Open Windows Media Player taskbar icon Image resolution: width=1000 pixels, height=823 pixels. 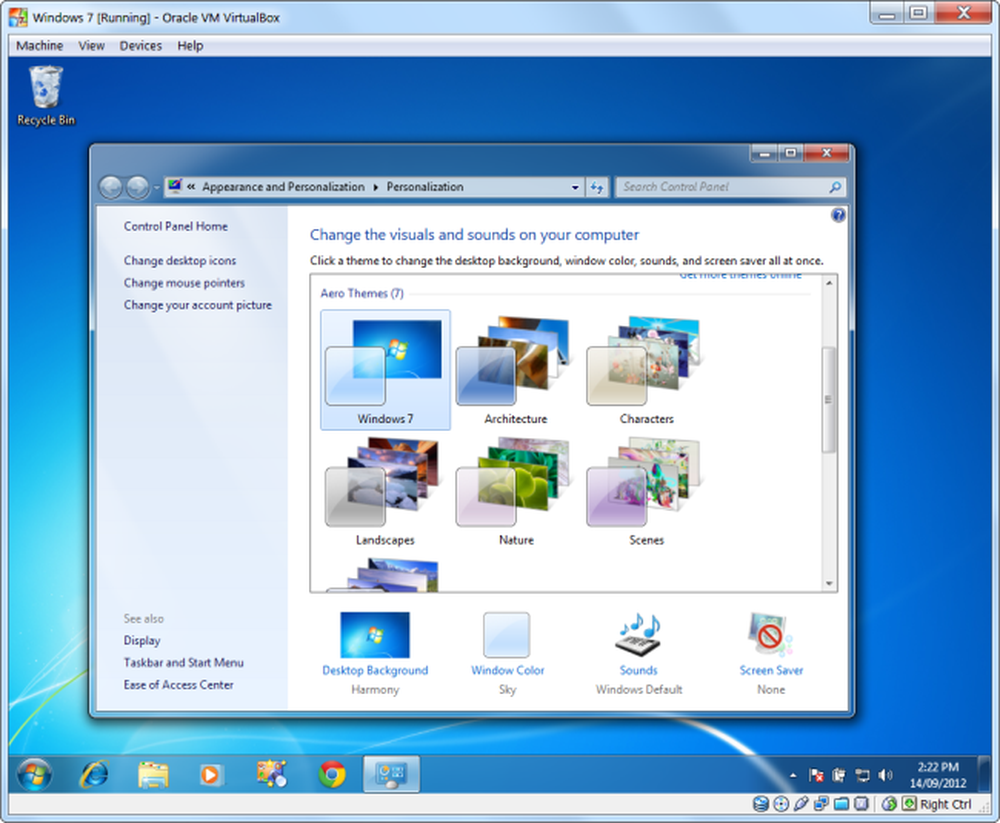(210, 775)
